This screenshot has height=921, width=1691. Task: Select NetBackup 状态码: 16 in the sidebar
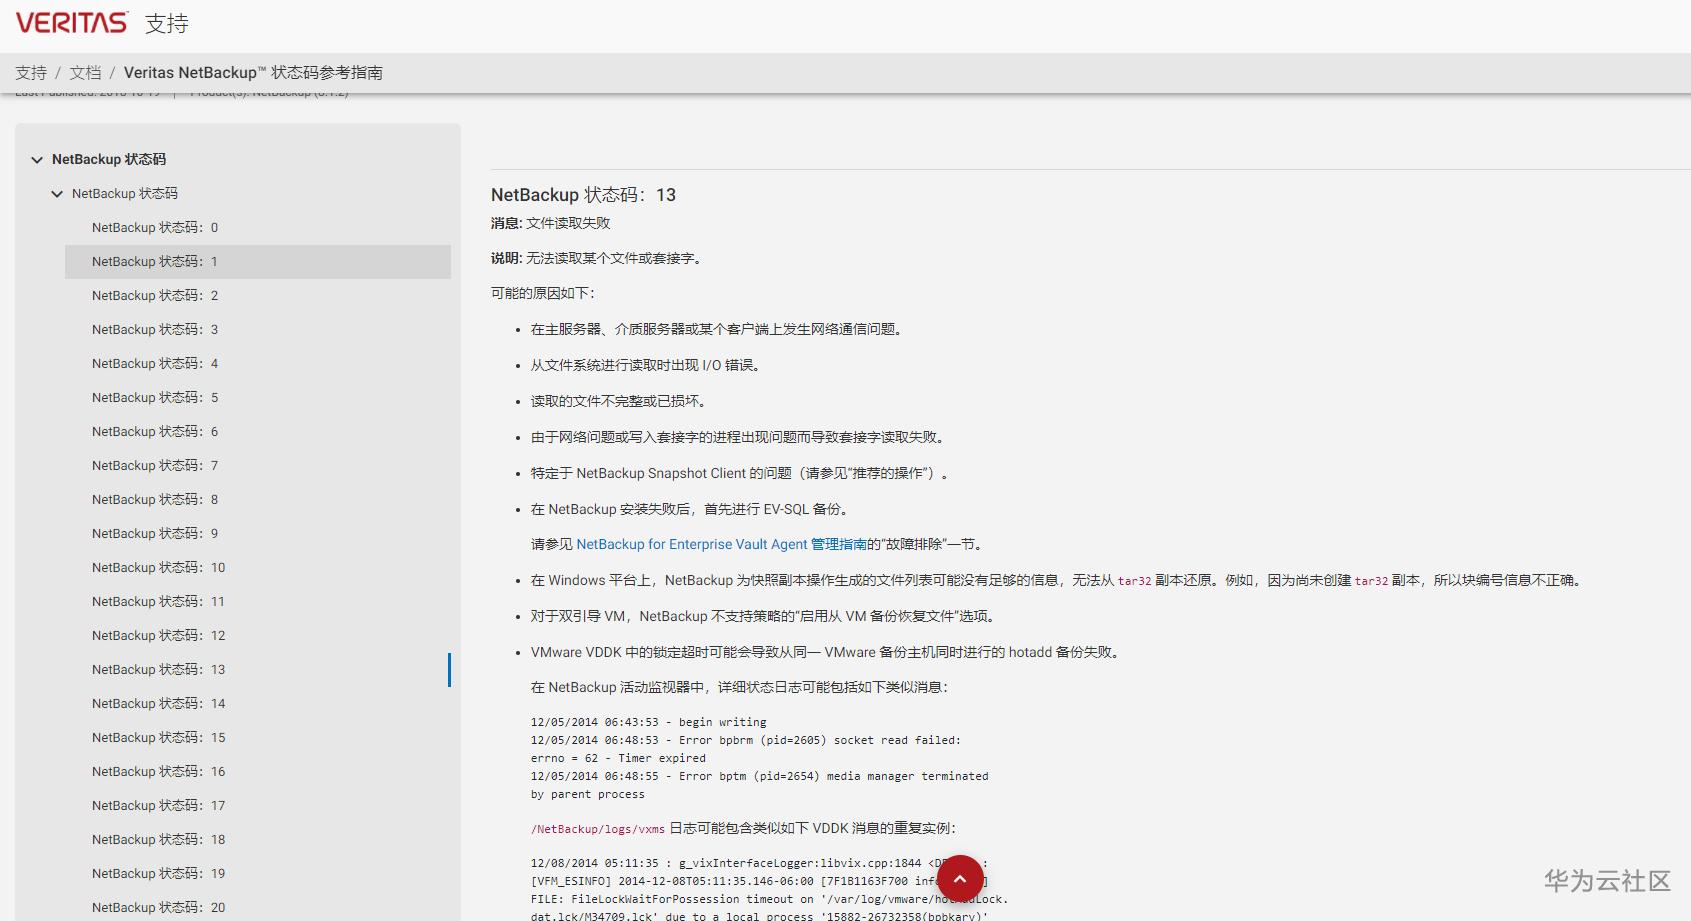[x=156, y=771]
